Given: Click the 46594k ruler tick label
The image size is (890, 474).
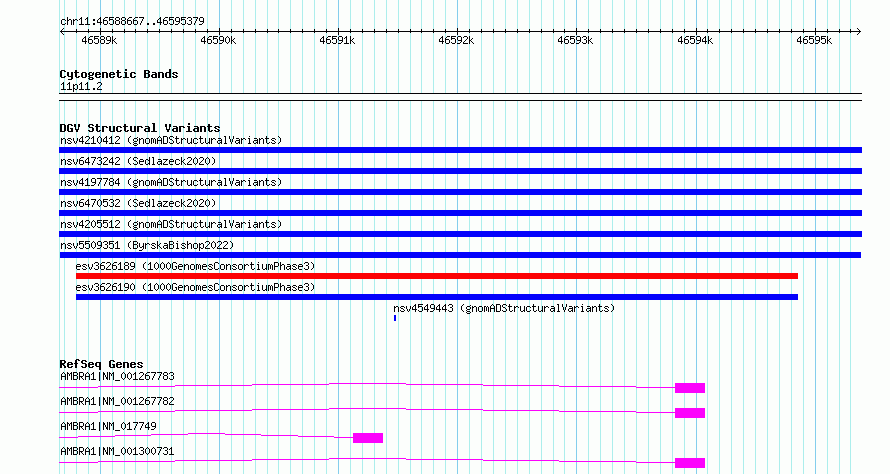Looking at the screenshot, I should 695,41.
